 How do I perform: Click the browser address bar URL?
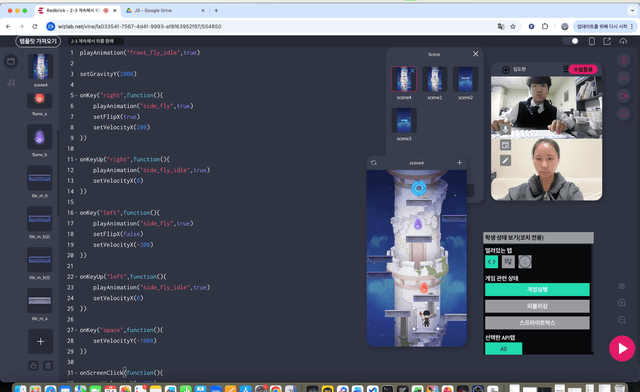140,27
